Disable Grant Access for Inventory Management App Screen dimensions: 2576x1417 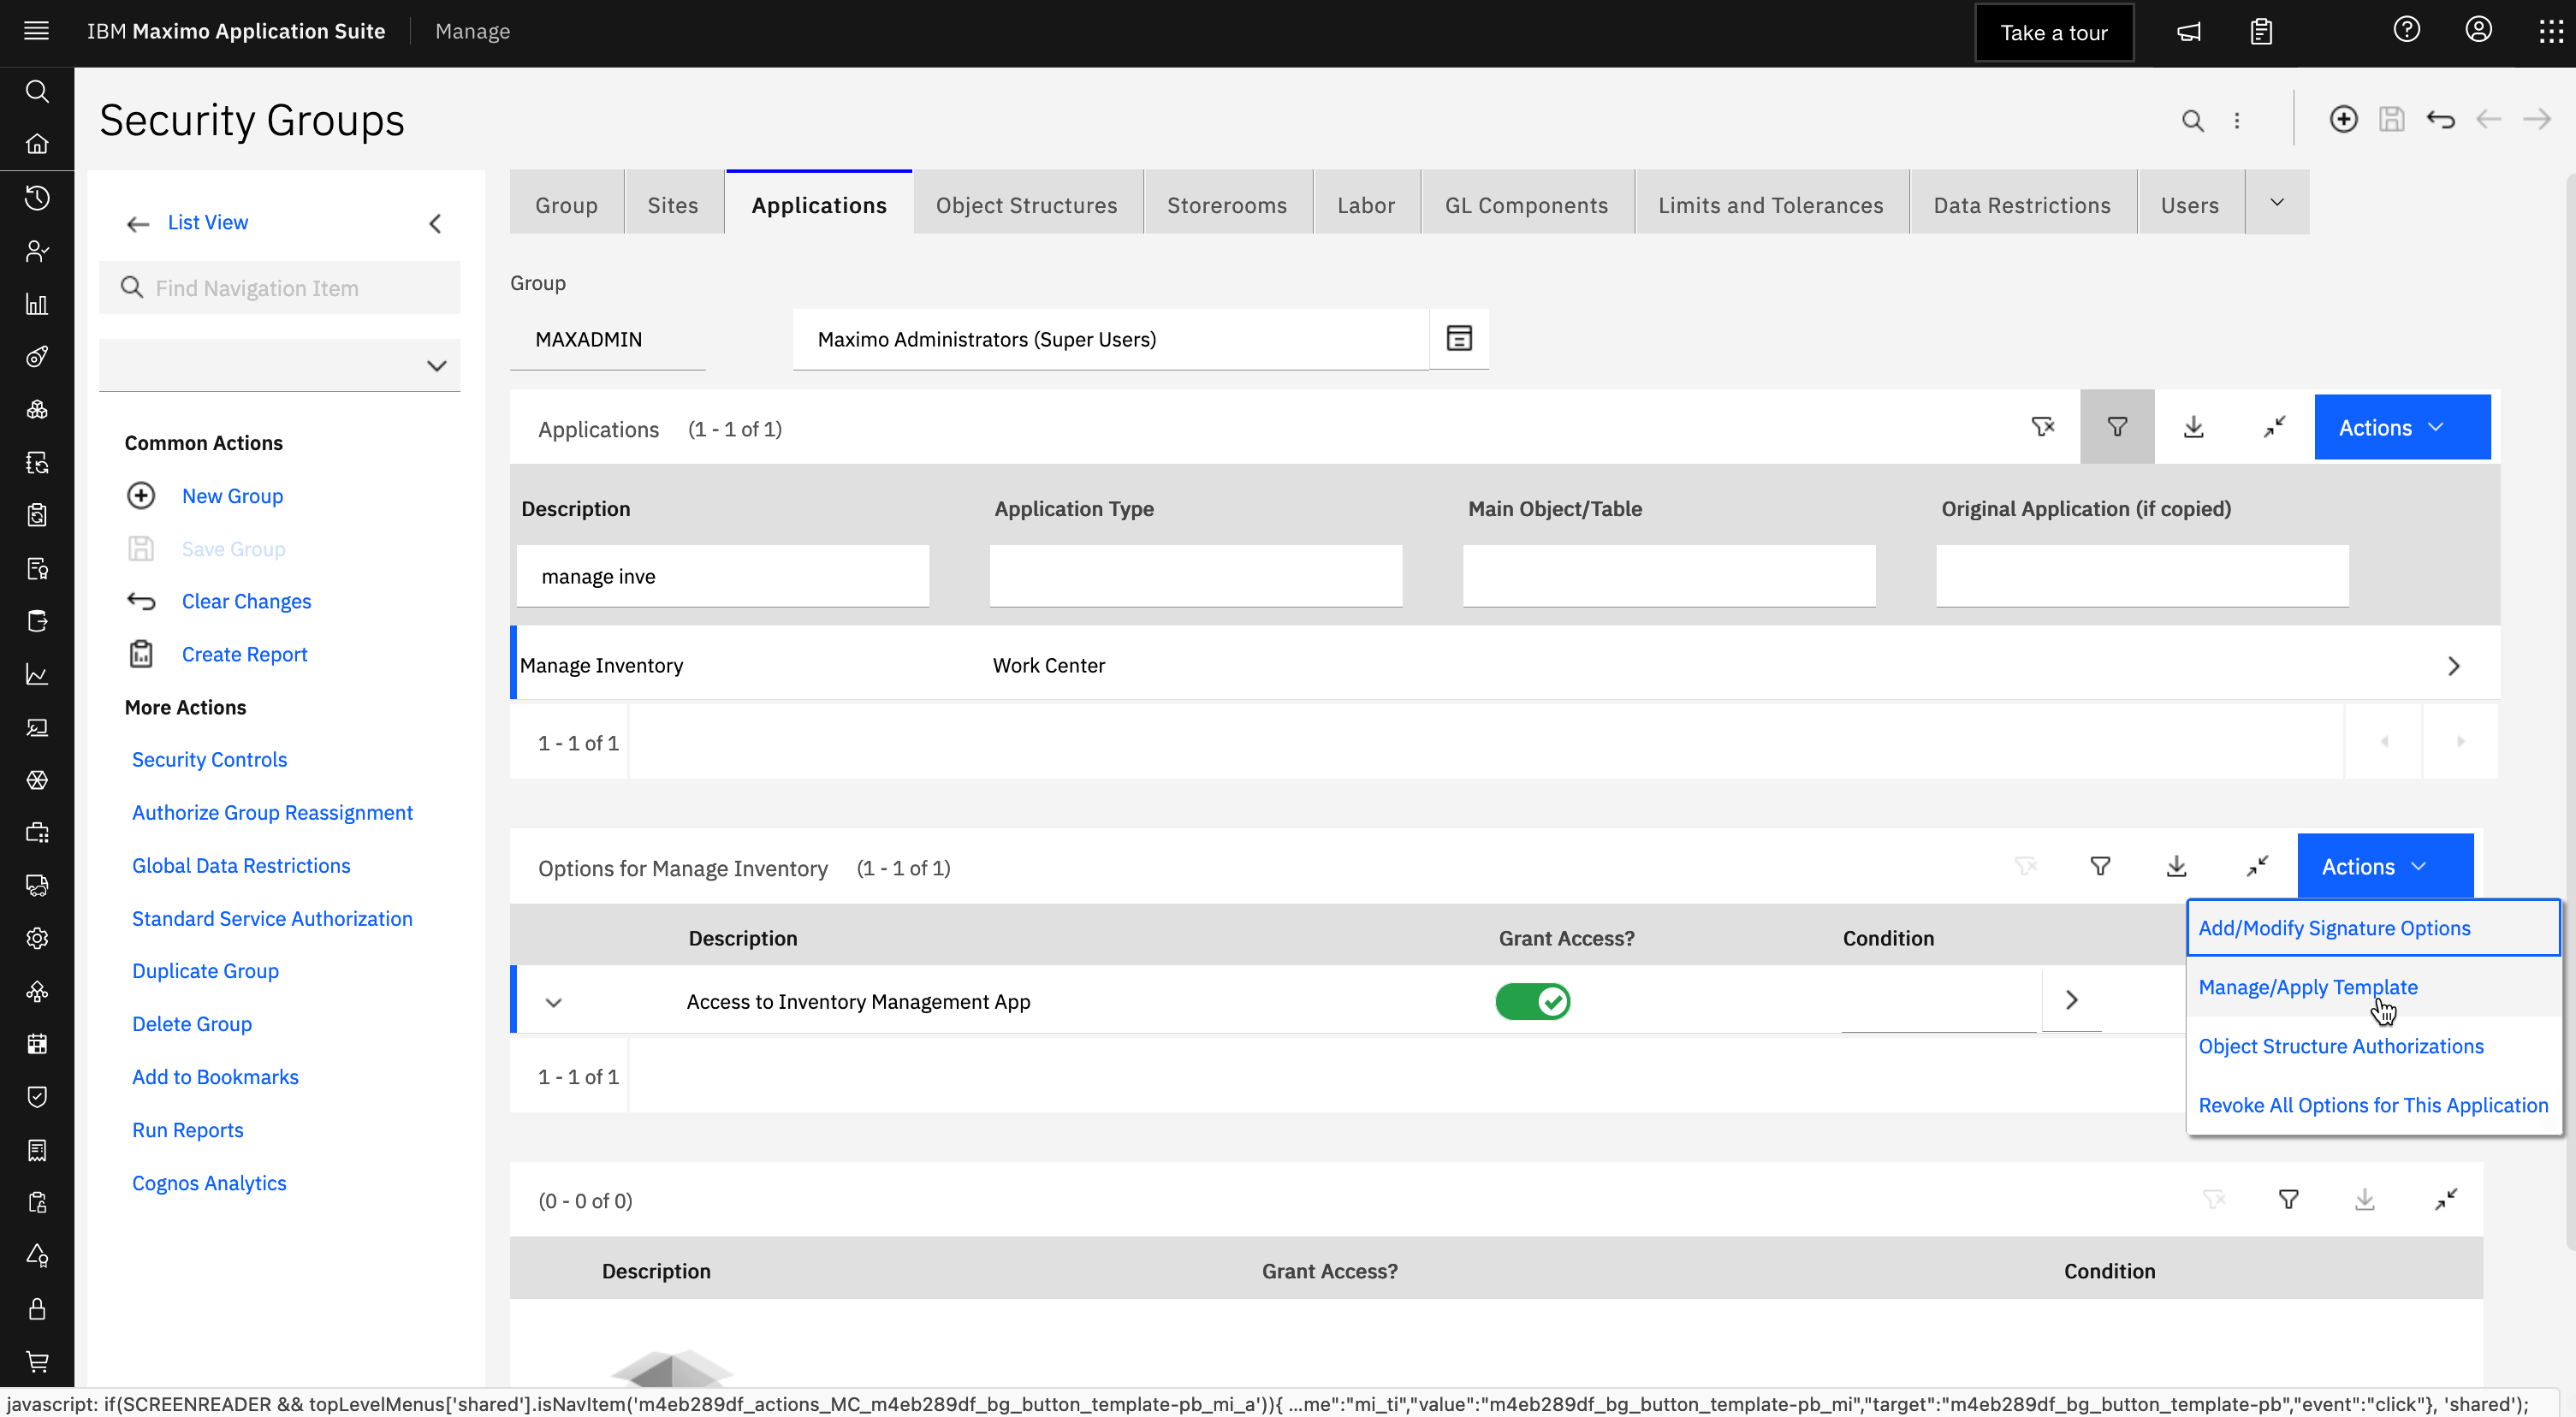[x=1533, y=1001]
